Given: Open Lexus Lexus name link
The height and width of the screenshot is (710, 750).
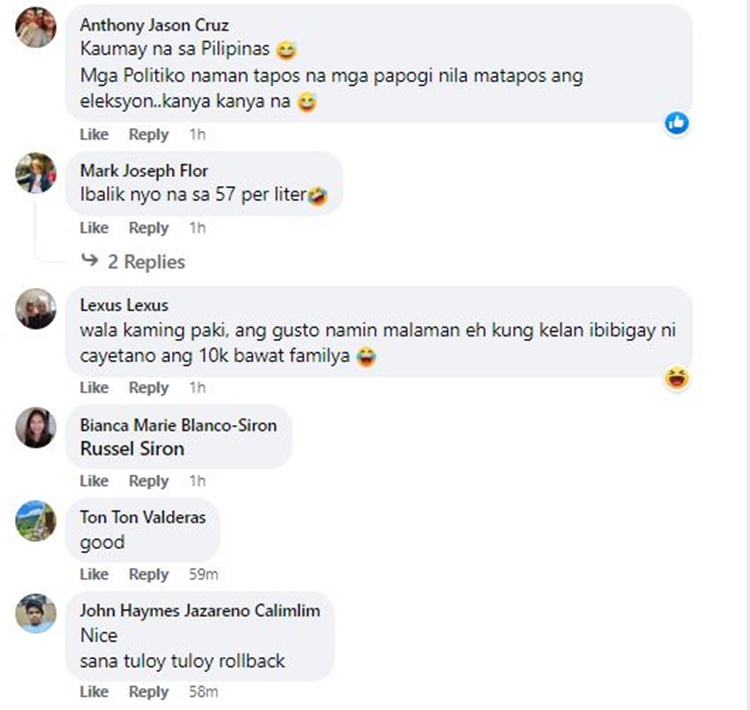Looking at the screenshot, I should tap(124, 305).
